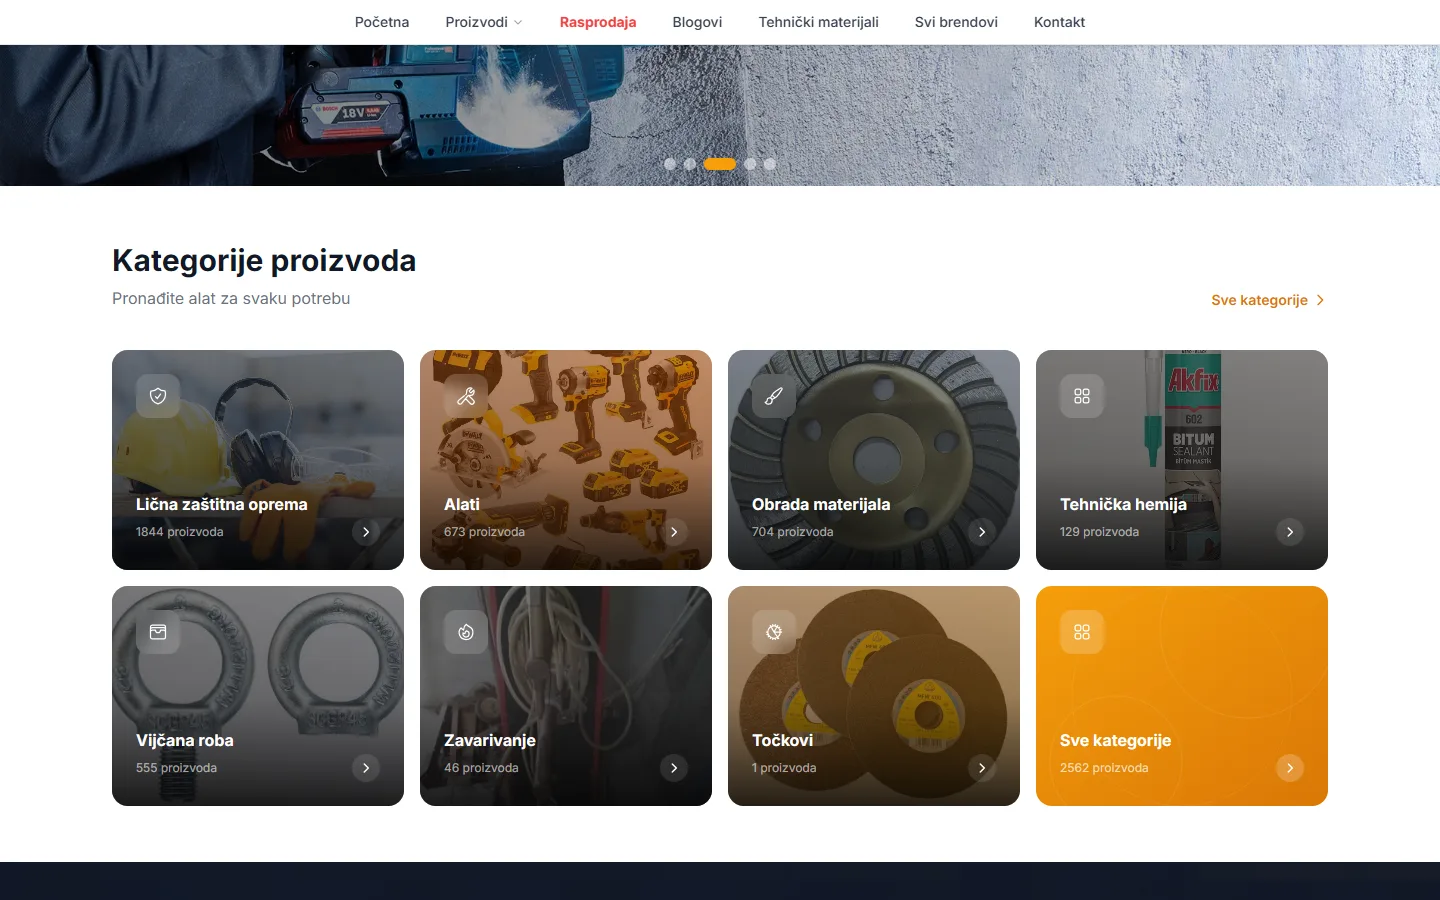Click the box icon on Vijčana roba card

158,632
